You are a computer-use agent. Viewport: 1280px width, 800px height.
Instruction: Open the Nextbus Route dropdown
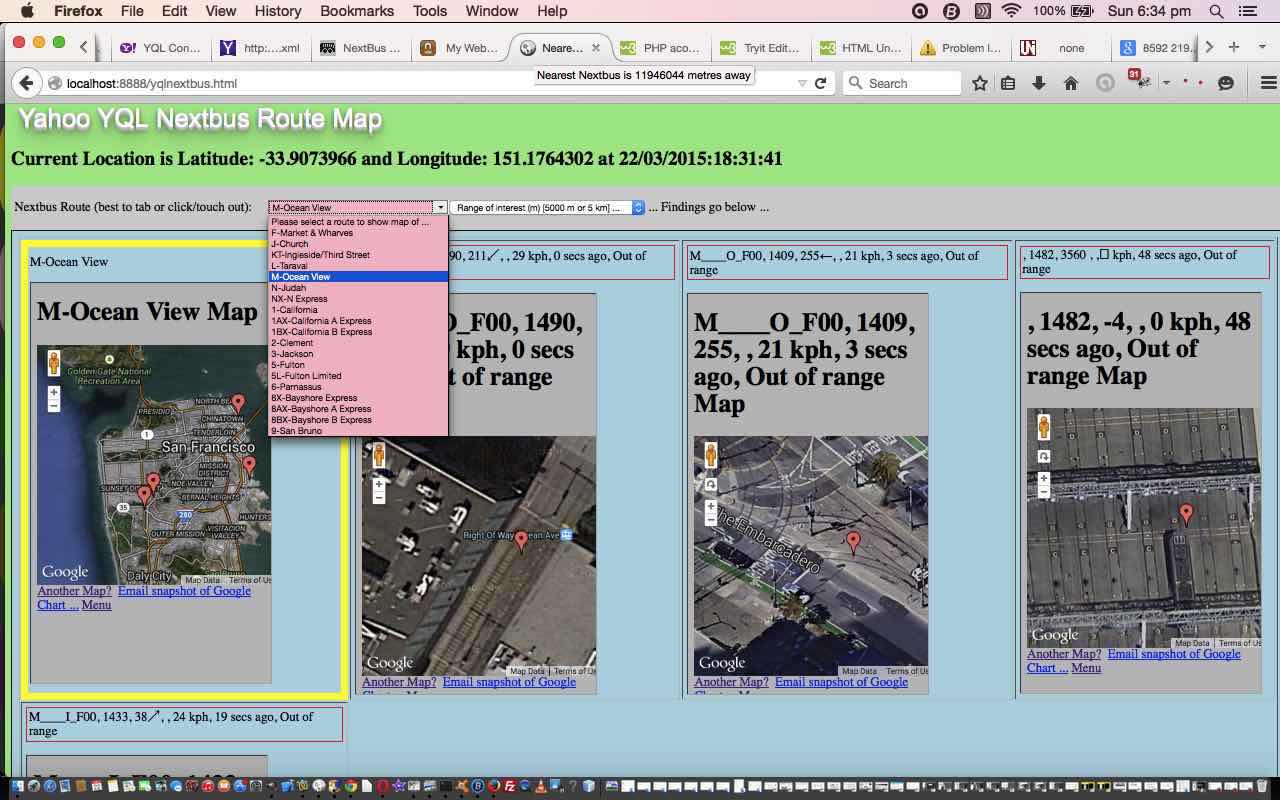(357, 207)
